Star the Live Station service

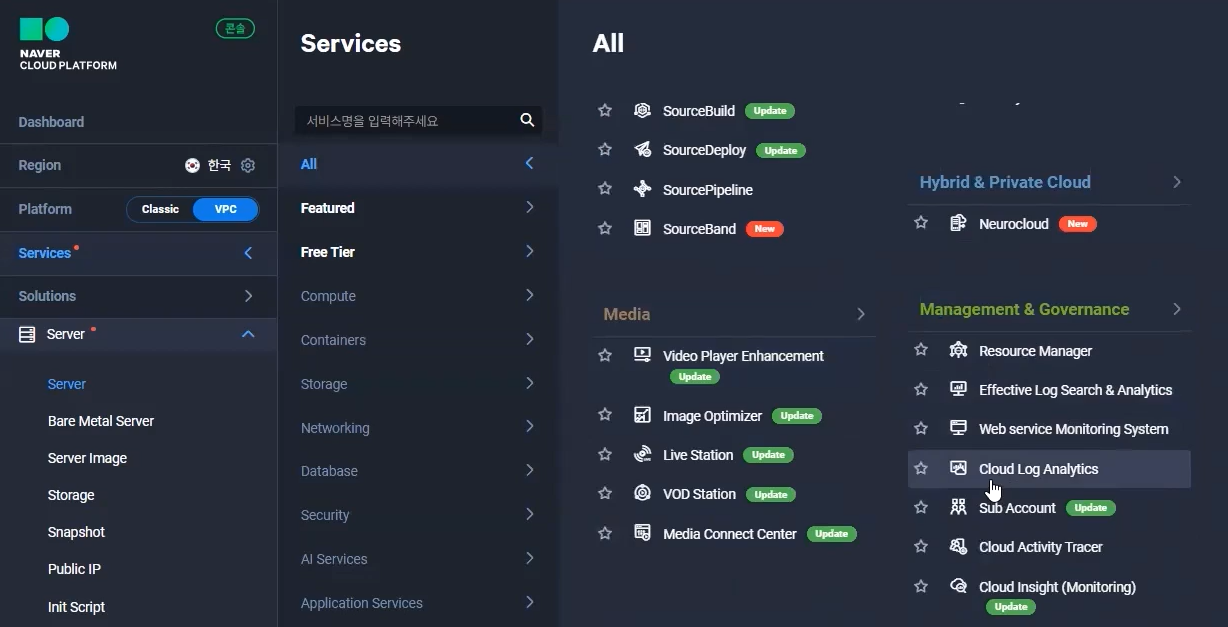point(604,454)
